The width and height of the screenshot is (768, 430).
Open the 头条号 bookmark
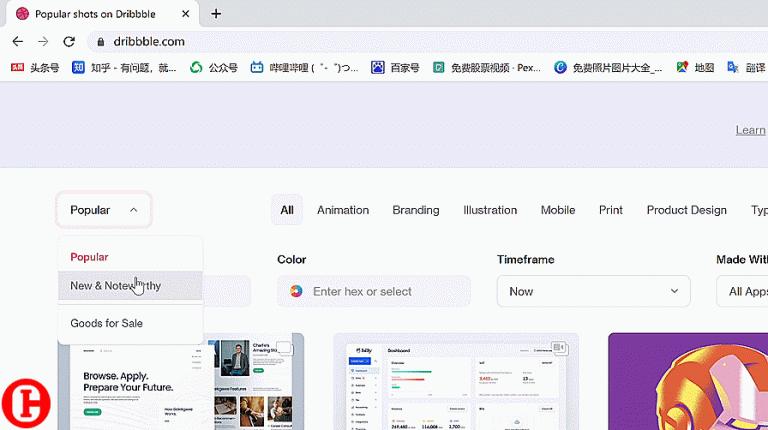[35, 68]
